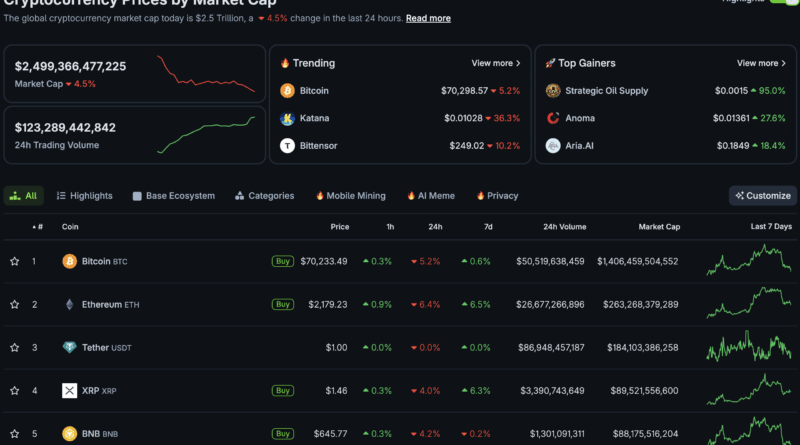
Task: Click the Bitcoin logo in the coin table
Action: (69, 262)
